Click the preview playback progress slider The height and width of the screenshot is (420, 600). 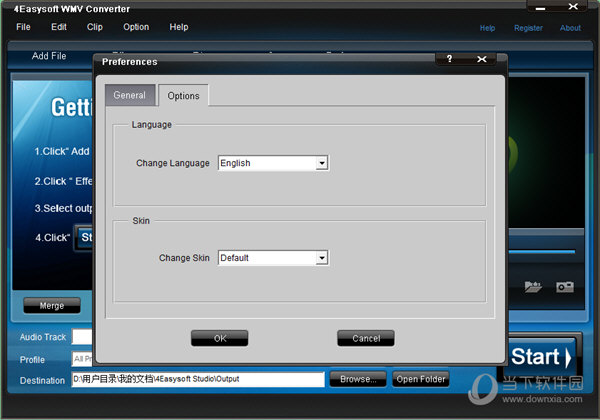point(541,252)
